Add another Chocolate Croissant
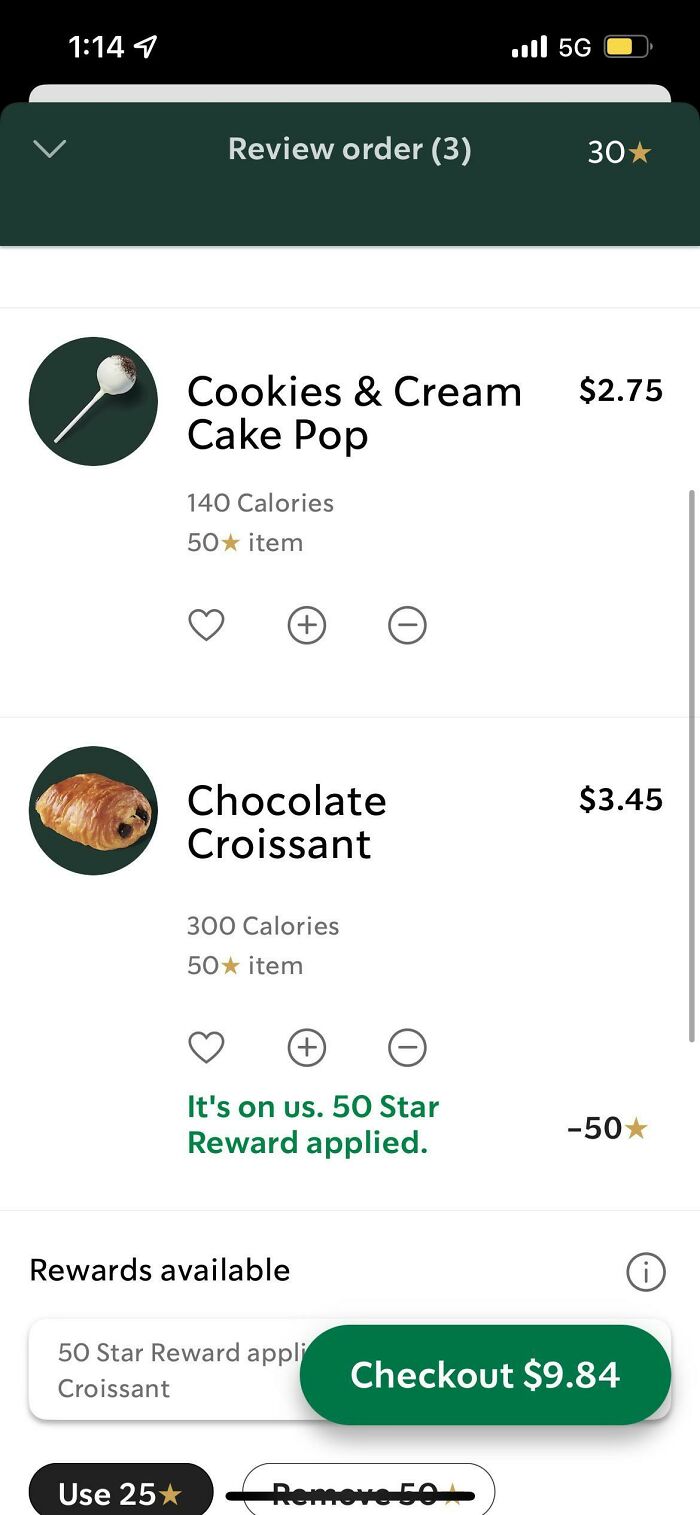 coord(306,1047)
